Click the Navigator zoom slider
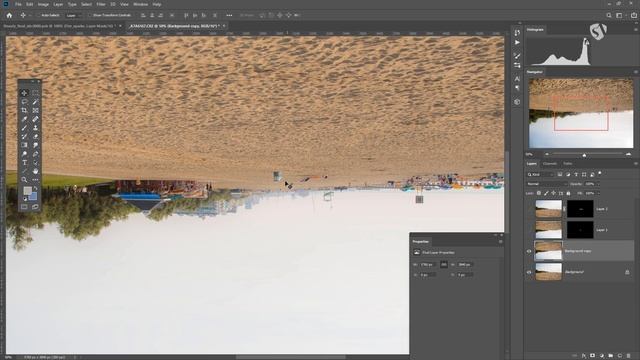Image resolution: width=640 pixels, height=360 pixels. [584, 154]
